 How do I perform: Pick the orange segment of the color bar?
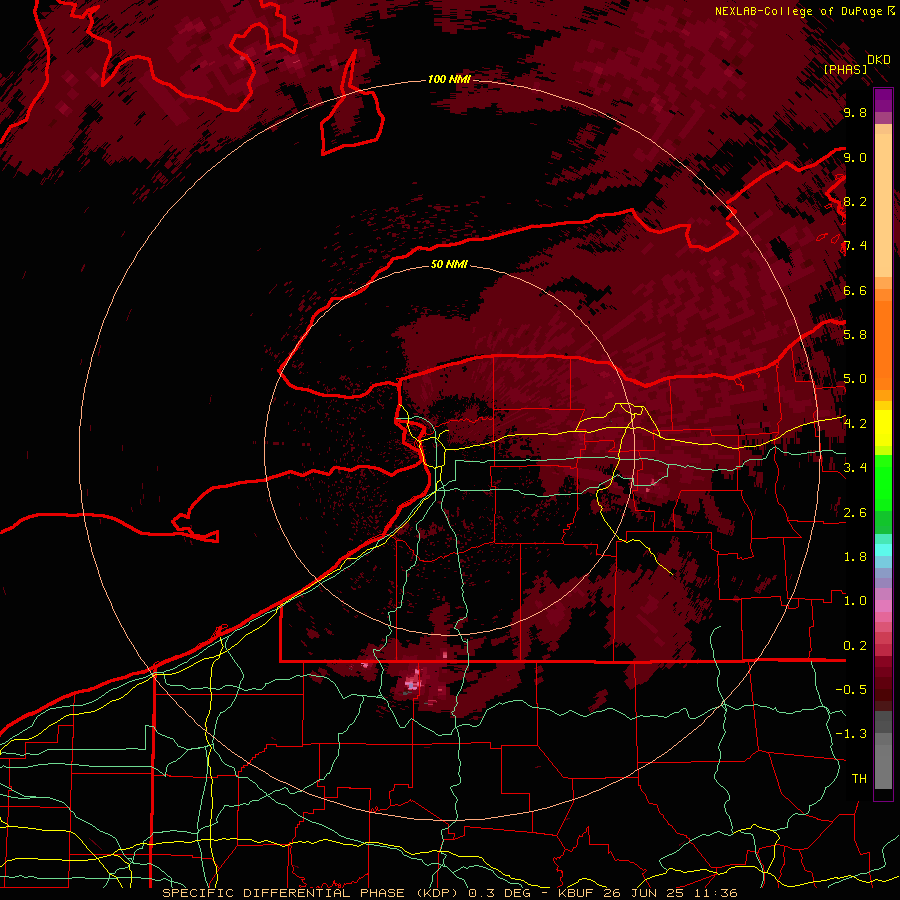click(883, 344)
